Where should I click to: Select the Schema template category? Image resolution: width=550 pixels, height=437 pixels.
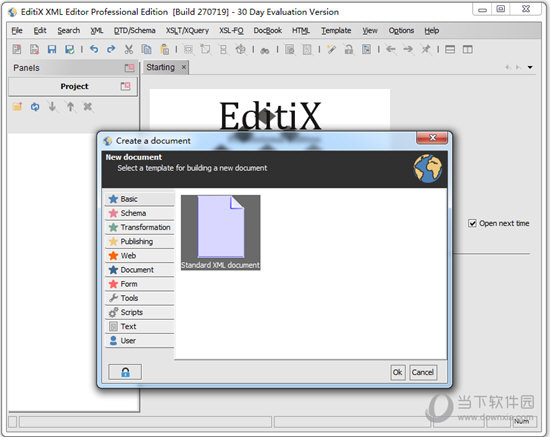click(139, 213)
